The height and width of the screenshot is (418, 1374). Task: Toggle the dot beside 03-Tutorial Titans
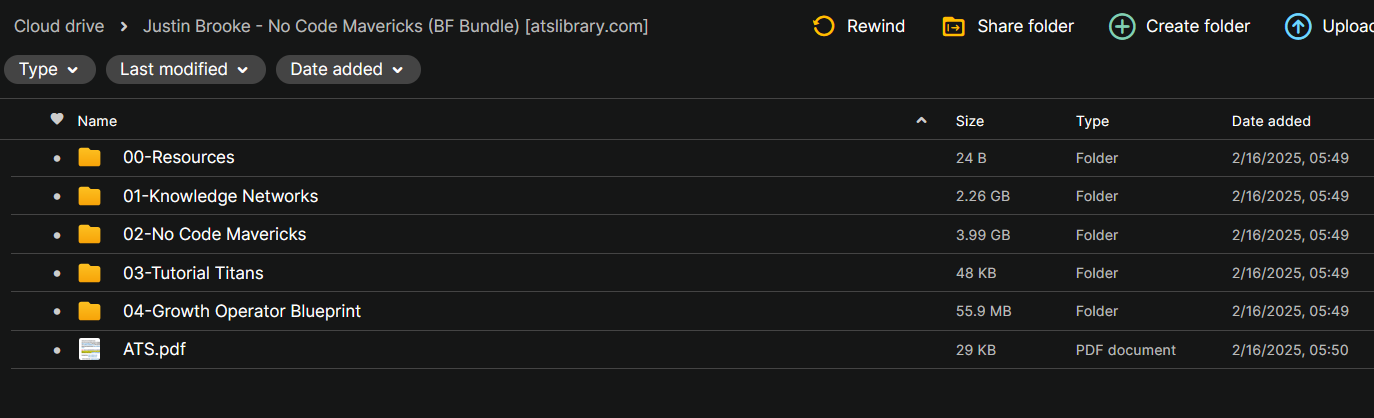[57, 274]
